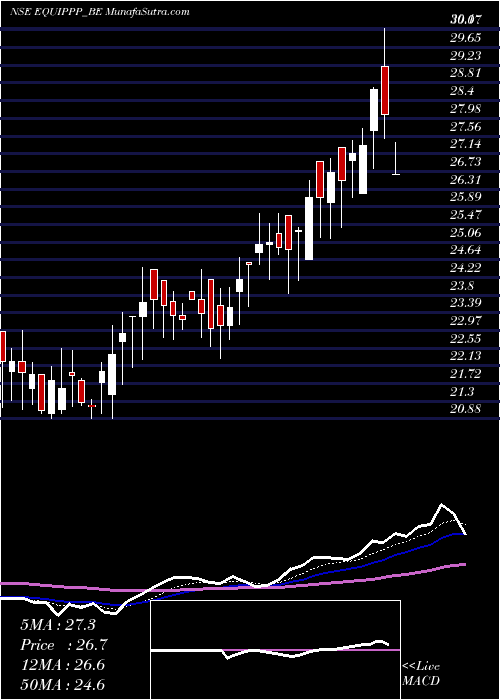Click the 21.72 price axis label
500x700 pixels.
coord(465,374)
